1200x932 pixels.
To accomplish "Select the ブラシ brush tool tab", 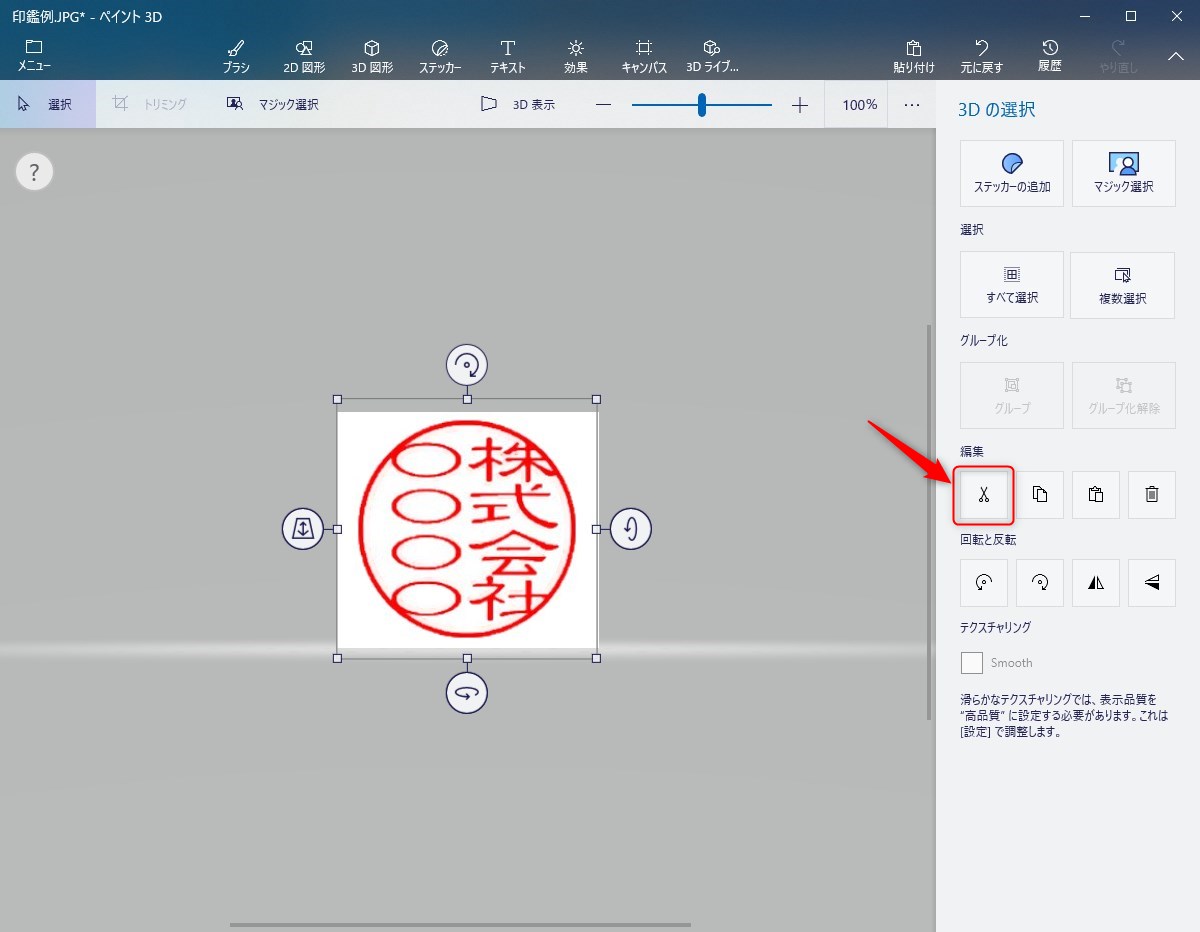I will point(236,57).
